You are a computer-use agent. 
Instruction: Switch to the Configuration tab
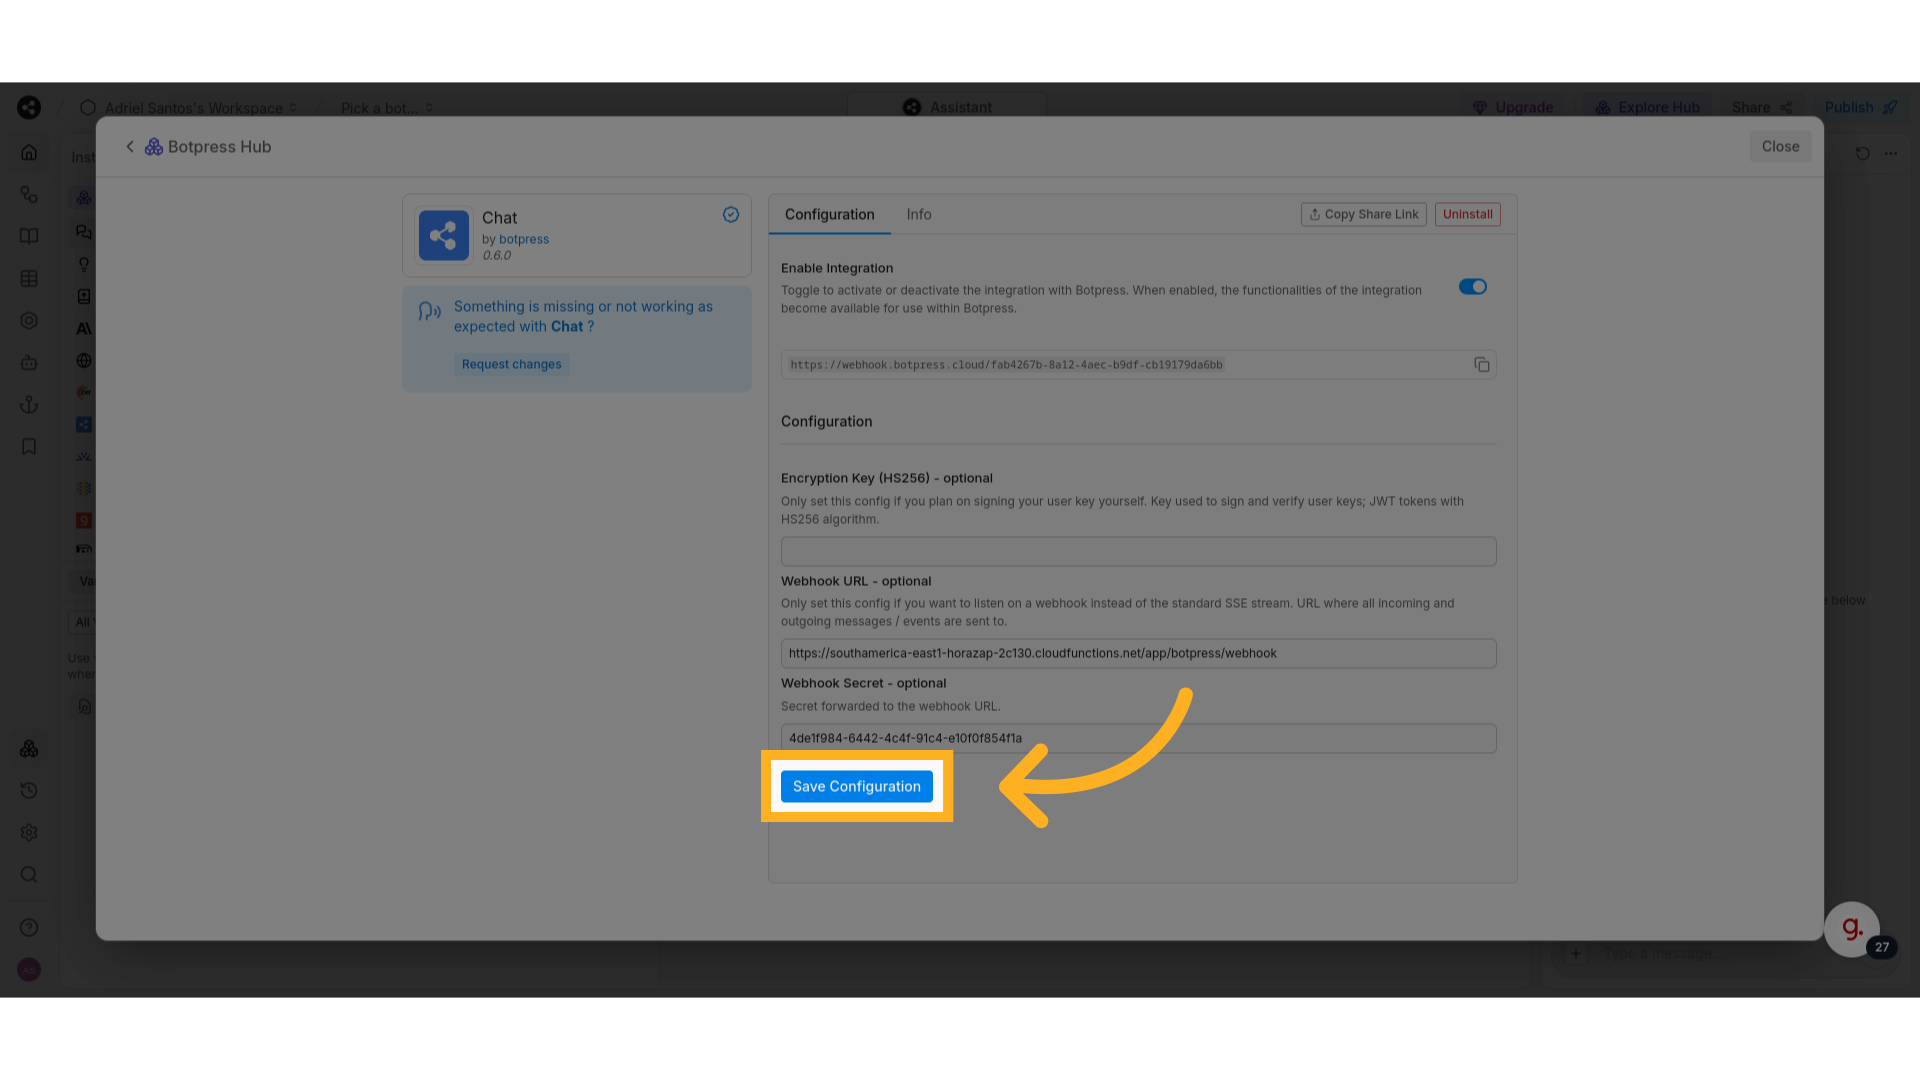(x=829, y=214)
